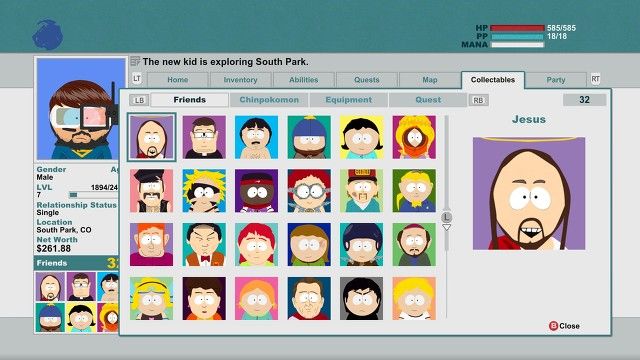
Task: Click the 'South Park, CO' location text
Action: [x=64, y=230]
